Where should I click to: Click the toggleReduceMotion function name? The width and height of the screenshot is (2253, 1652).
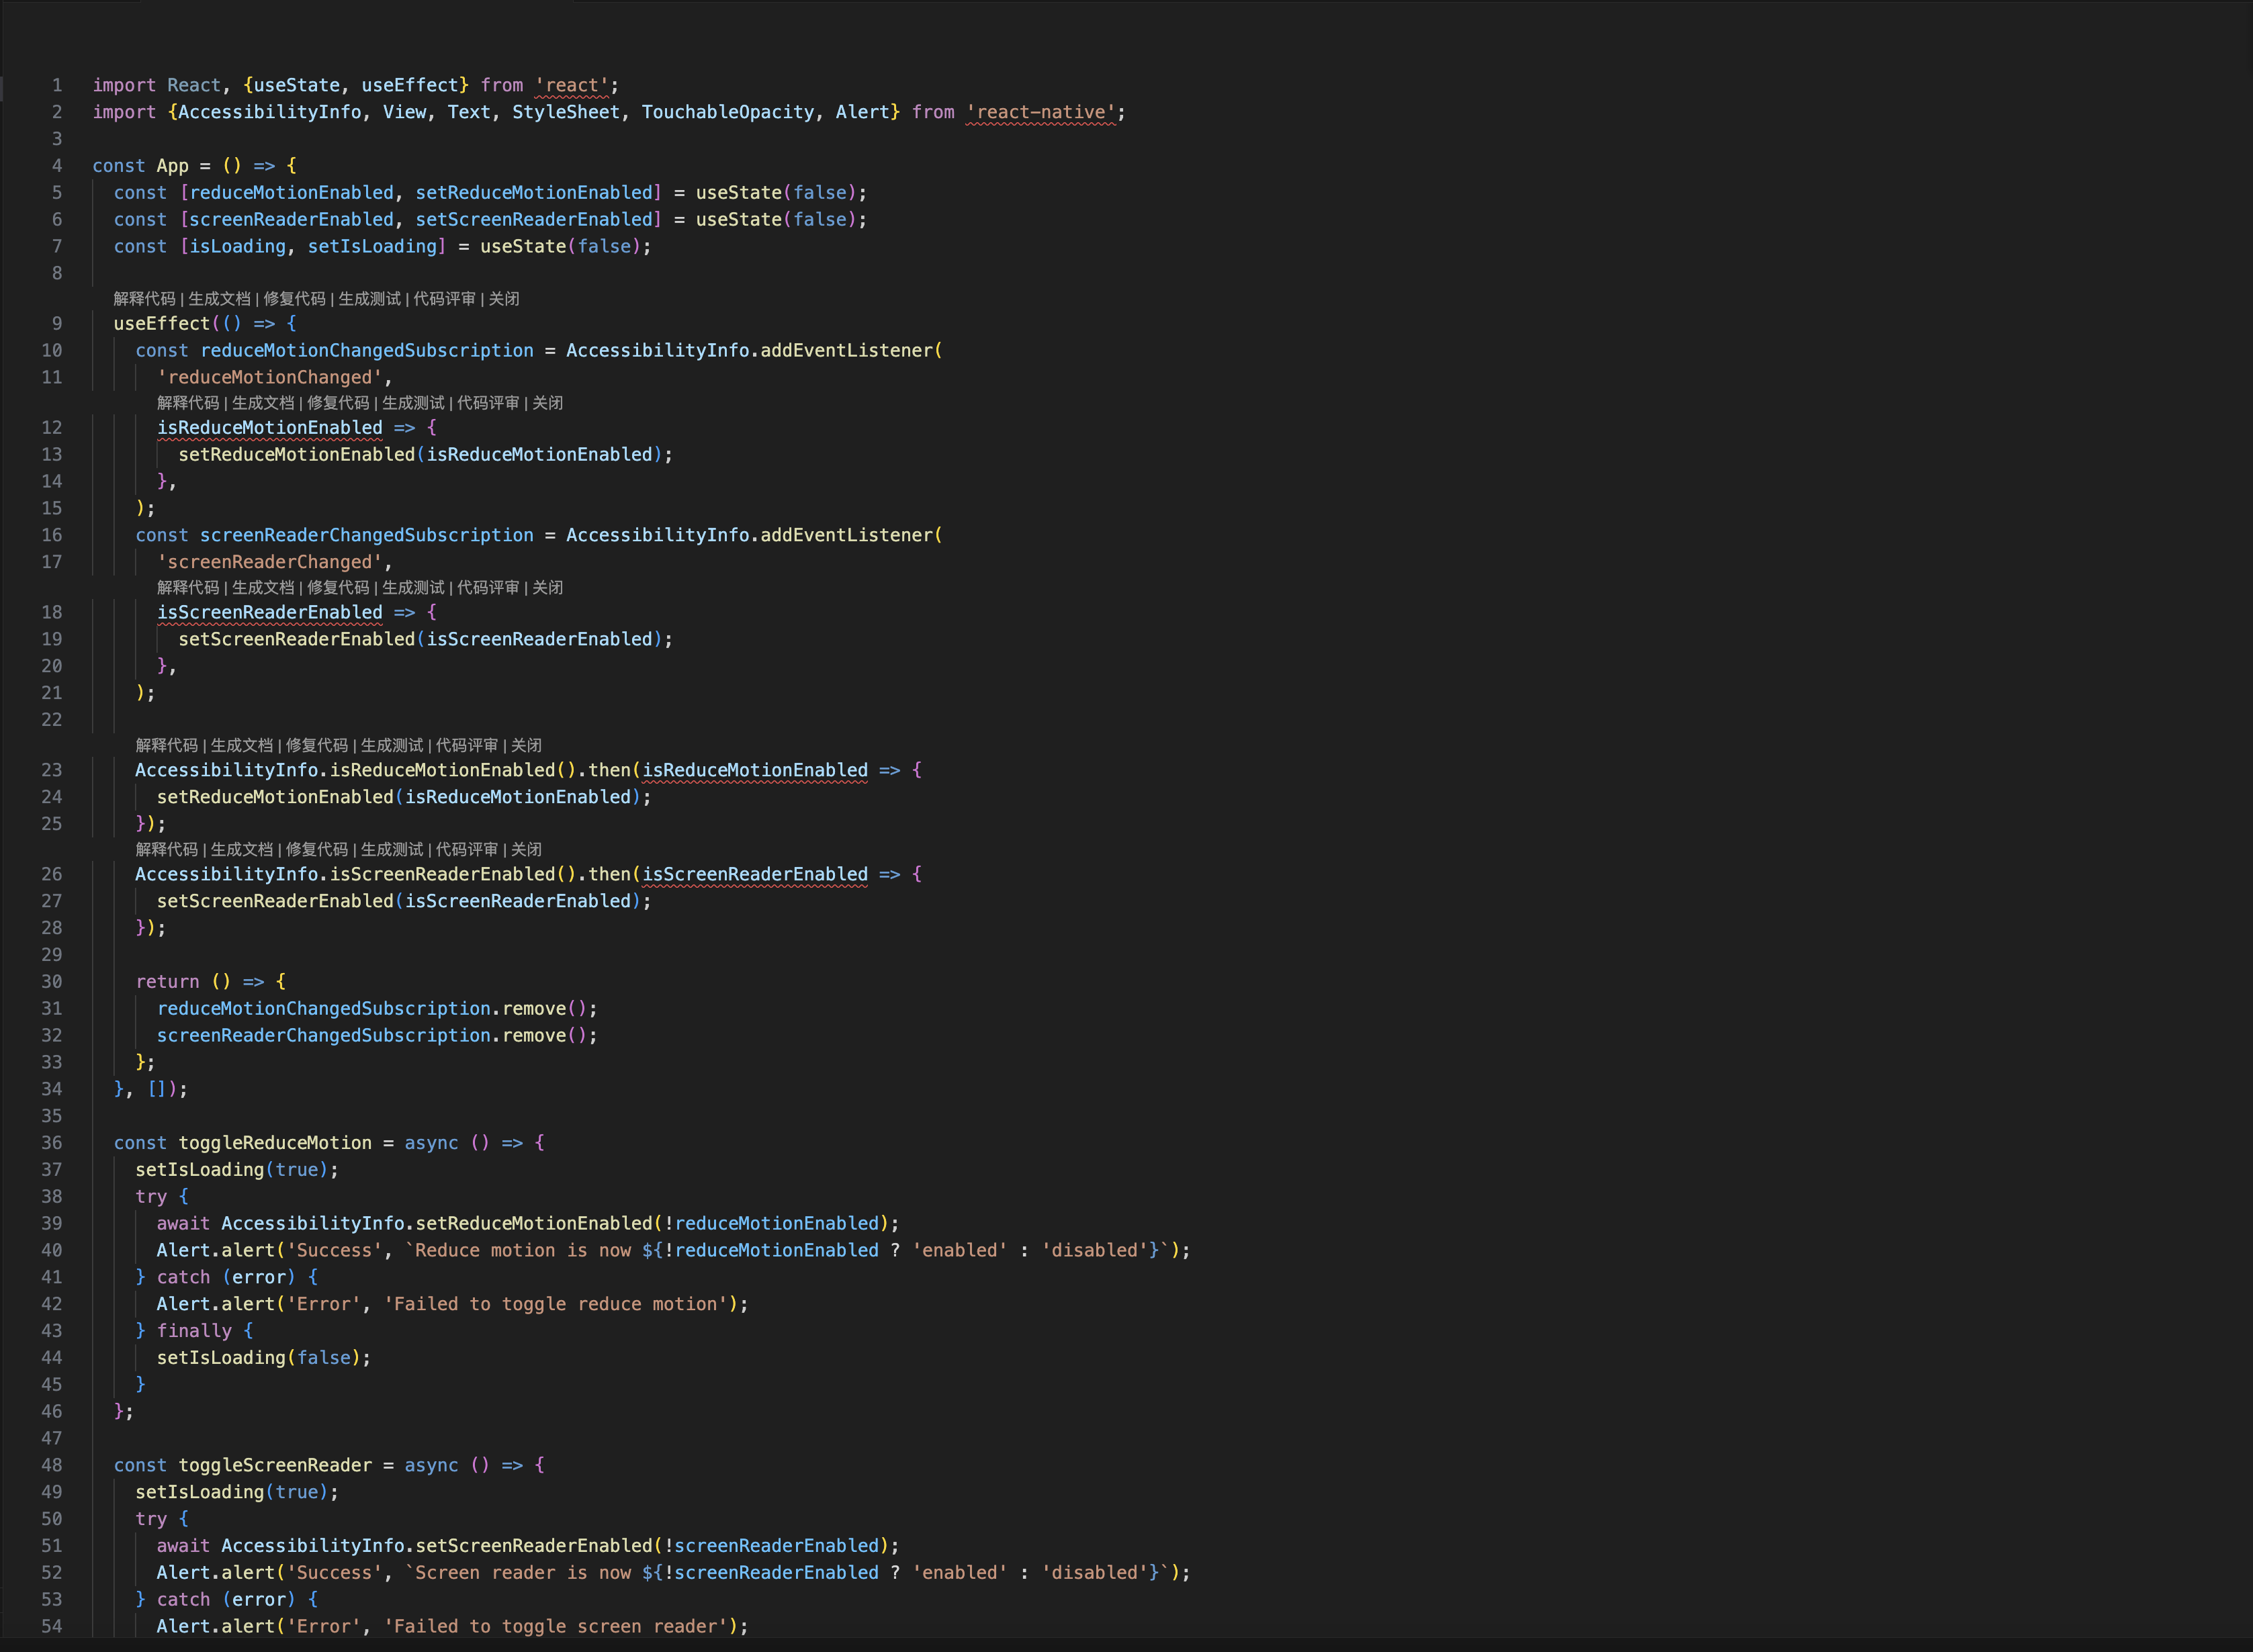coord(274,1143)
